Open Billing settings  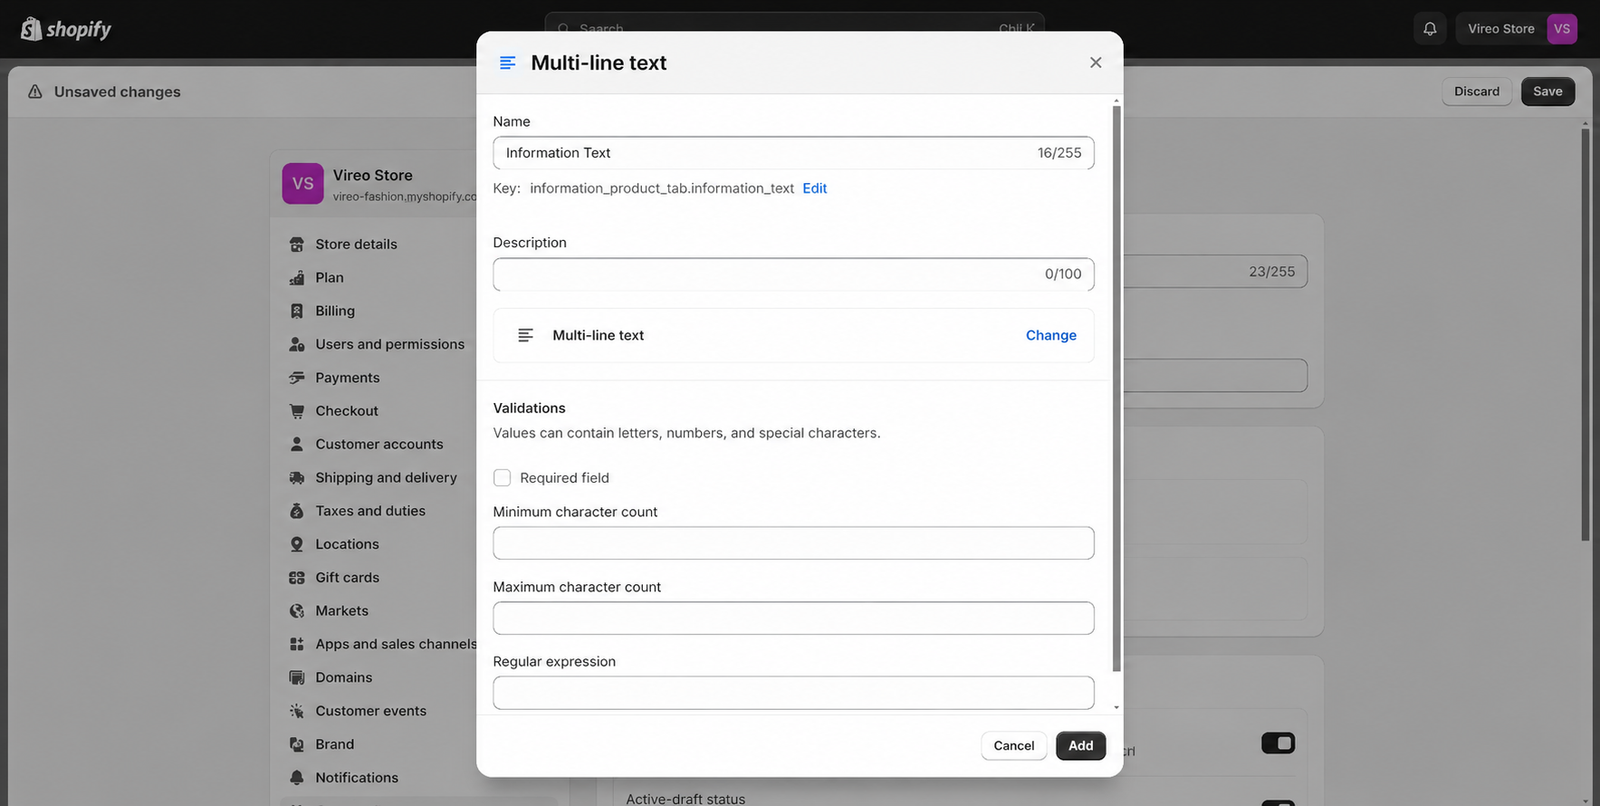coord(335,311)
